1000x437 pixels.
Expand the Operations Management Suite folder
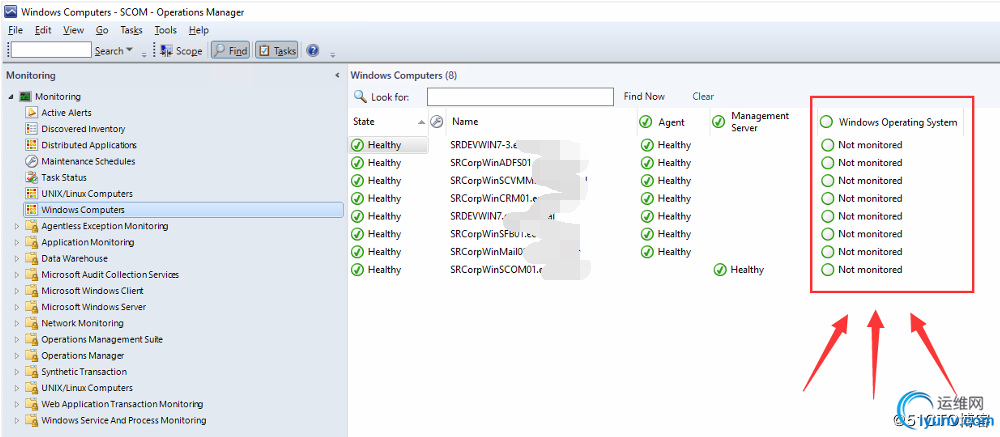[17, 339]
